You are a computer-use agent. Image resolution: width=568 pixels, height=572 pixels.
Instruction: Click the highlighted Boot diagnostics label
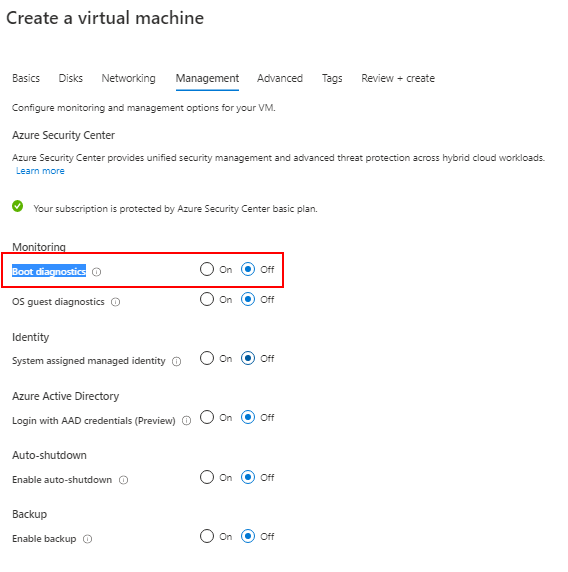[49, 272]
